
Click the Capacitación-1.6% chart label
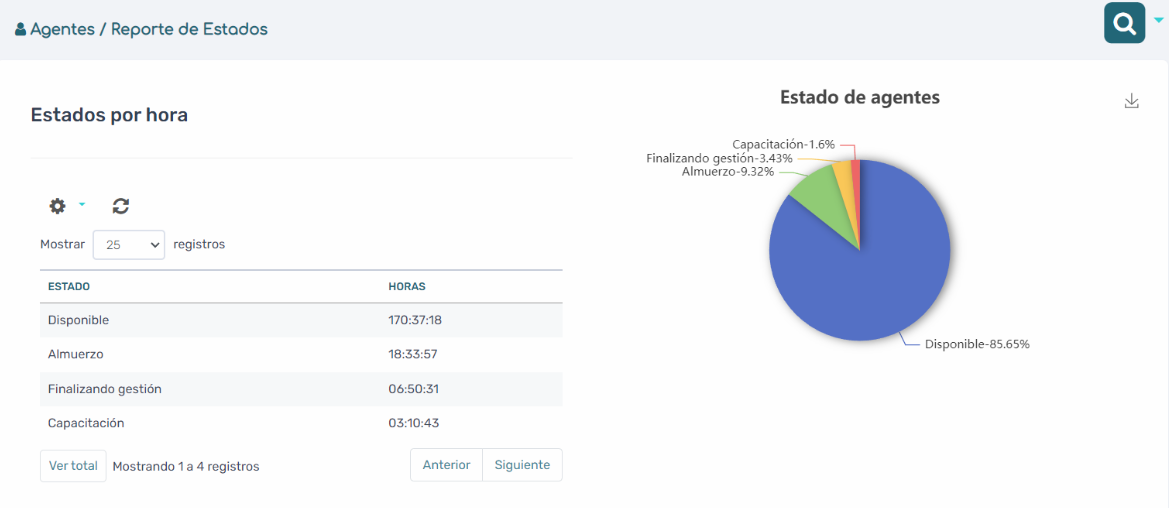784,144
